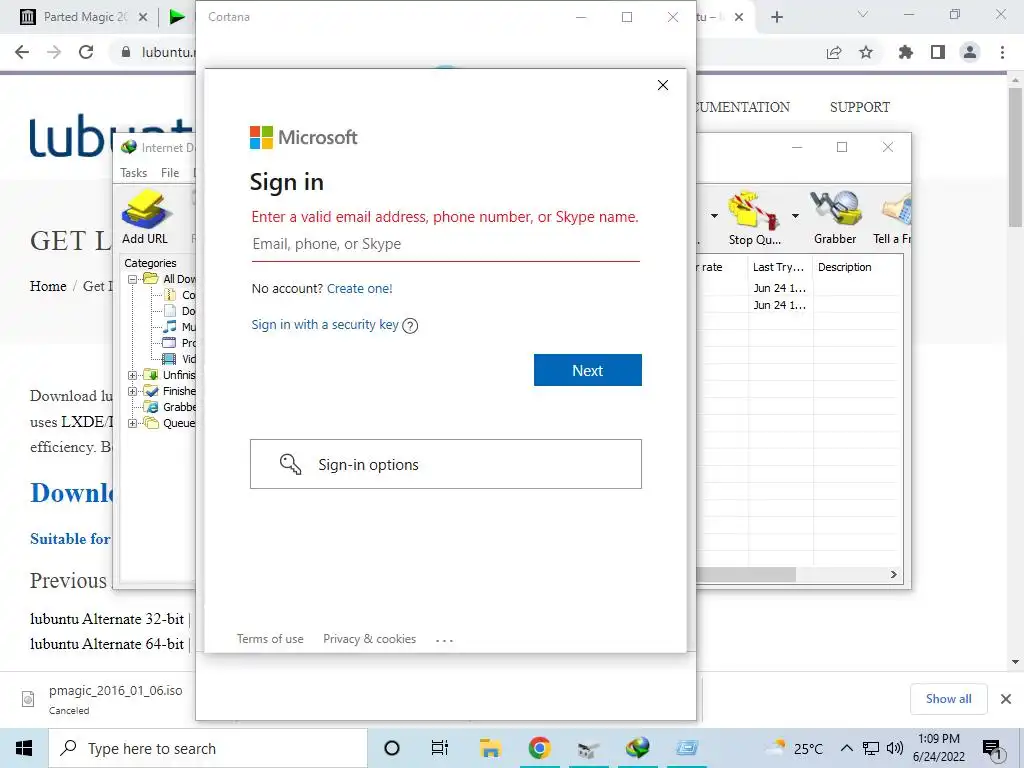
Task: Click Show all downloads button
Action: 948,699
